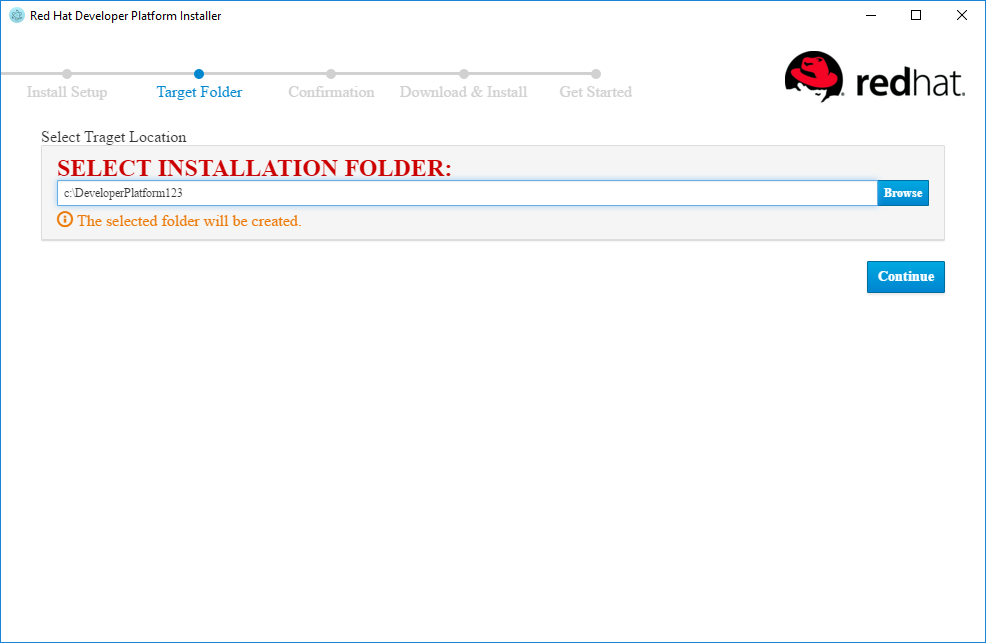Click the orange info icon

tap(65, 219)
